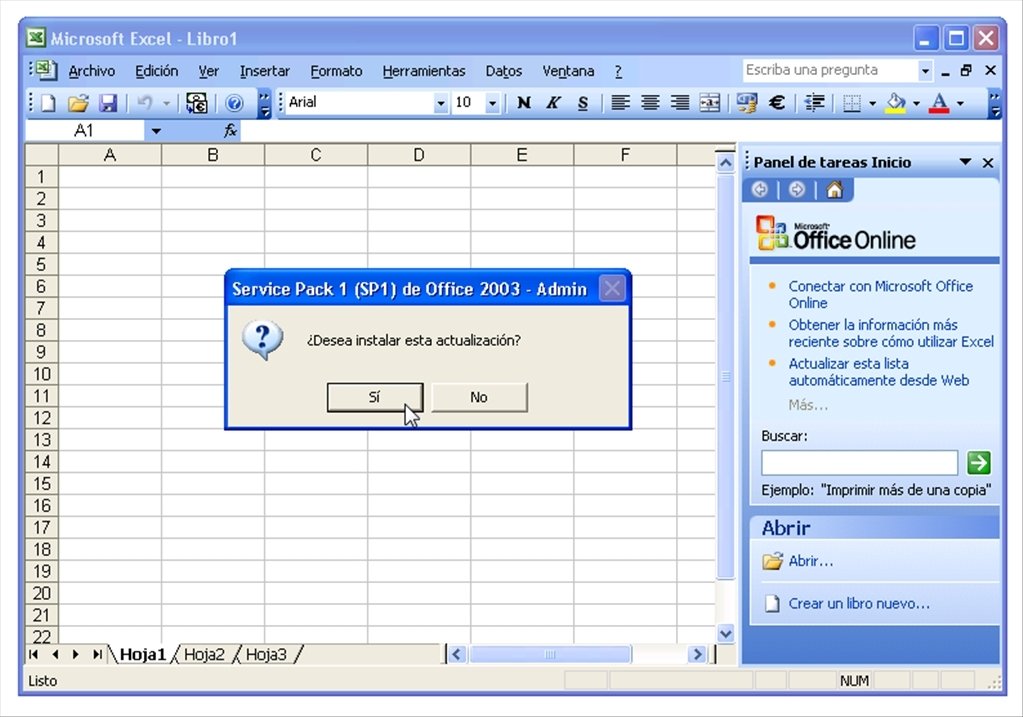Toggle Bold (N) formatting
This screenshot has height=717, width=1023.
[x=523, y=102]
